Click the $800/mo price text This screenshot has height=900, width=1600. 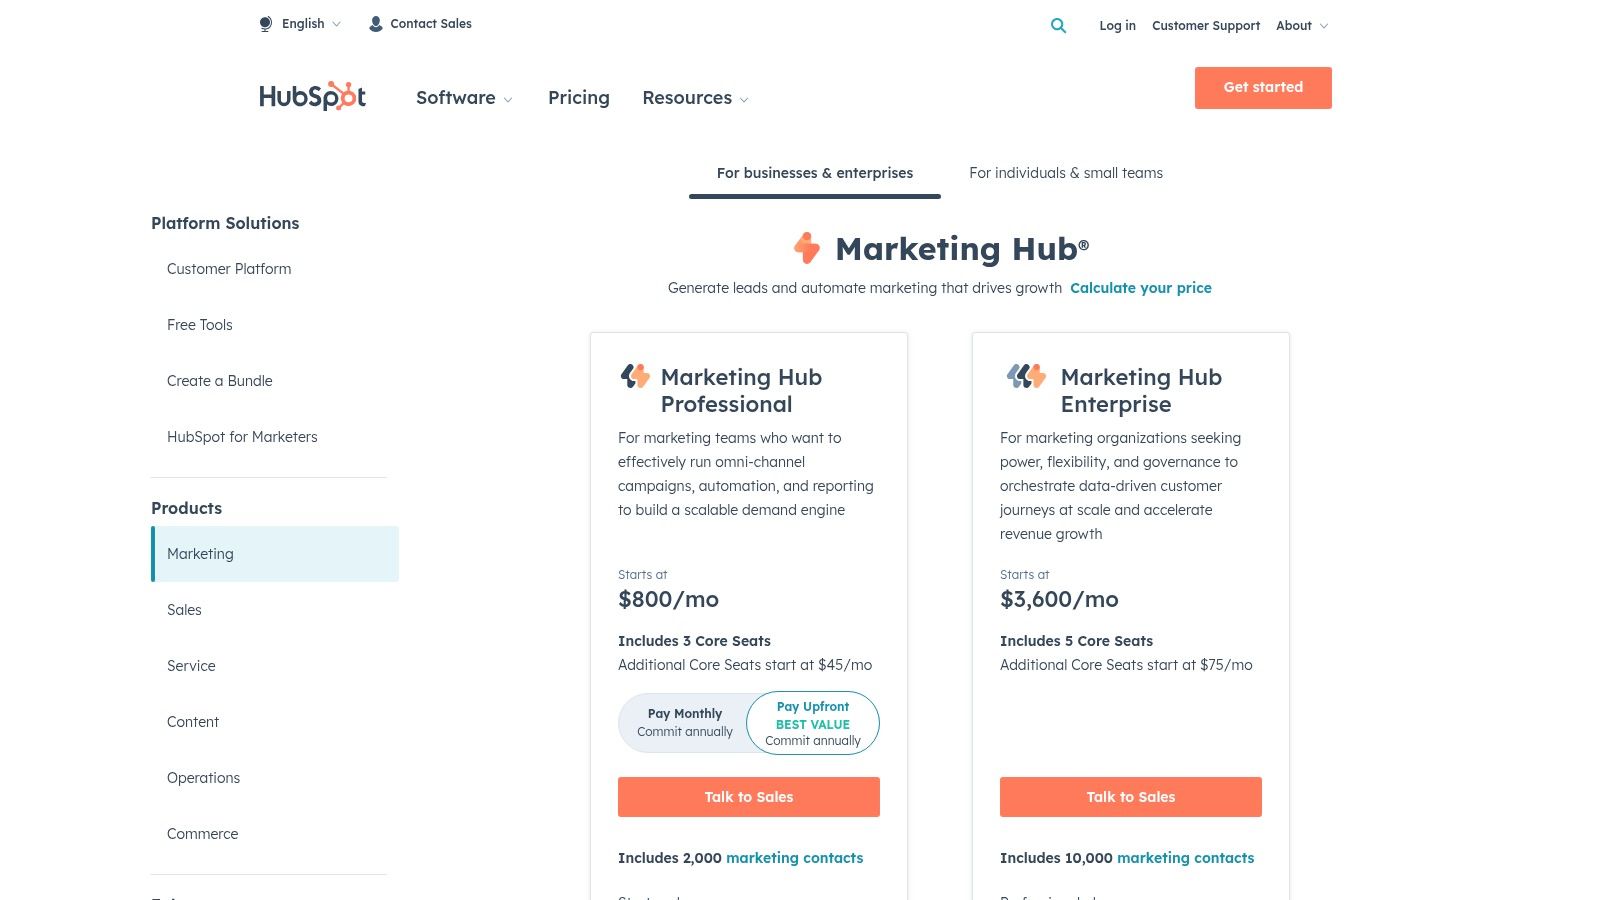click(x=668, y=599)
